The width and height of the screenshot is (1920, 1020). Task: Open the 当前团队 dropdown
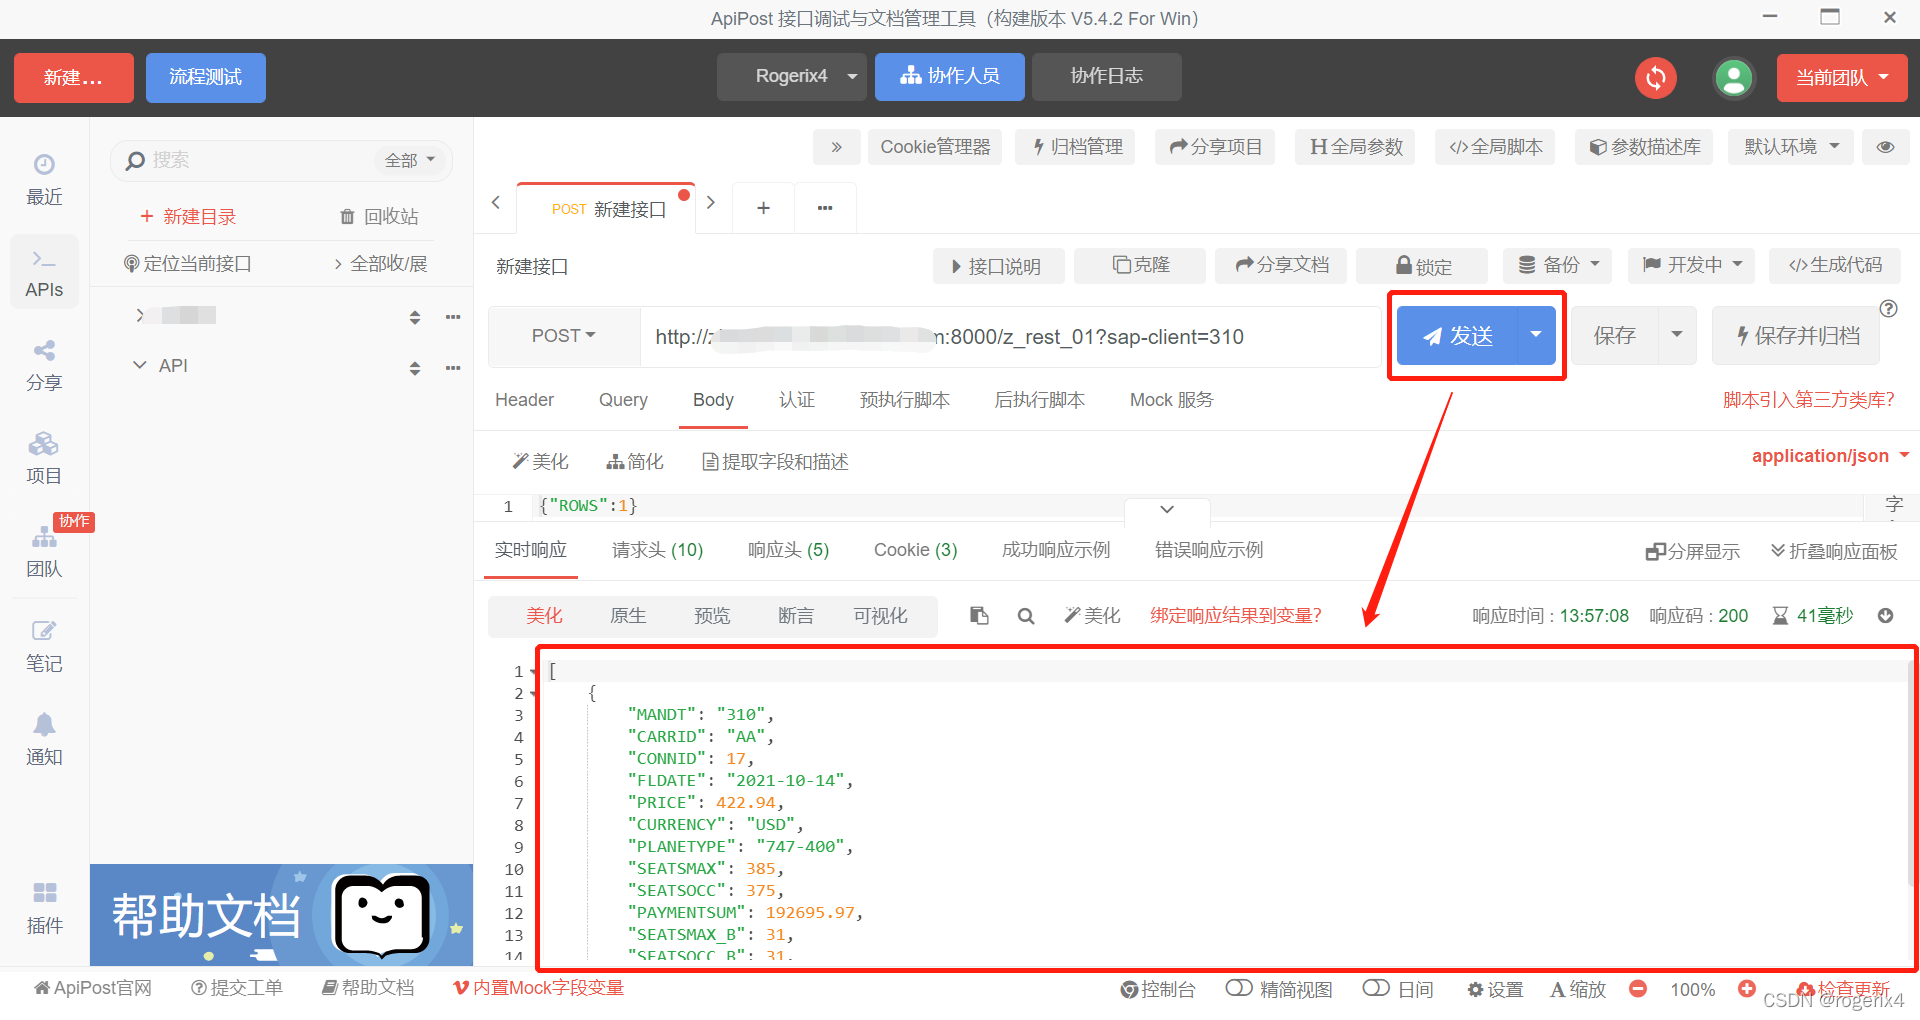(x=1842, y=78)
